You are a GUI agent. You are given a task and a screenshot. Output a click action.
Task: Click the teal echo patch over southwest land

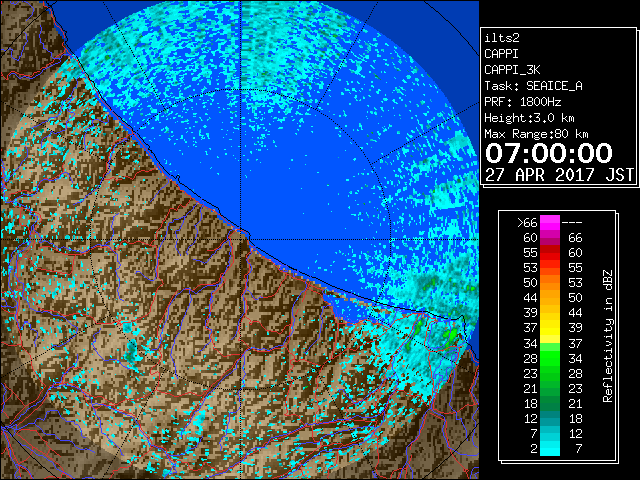132,352
